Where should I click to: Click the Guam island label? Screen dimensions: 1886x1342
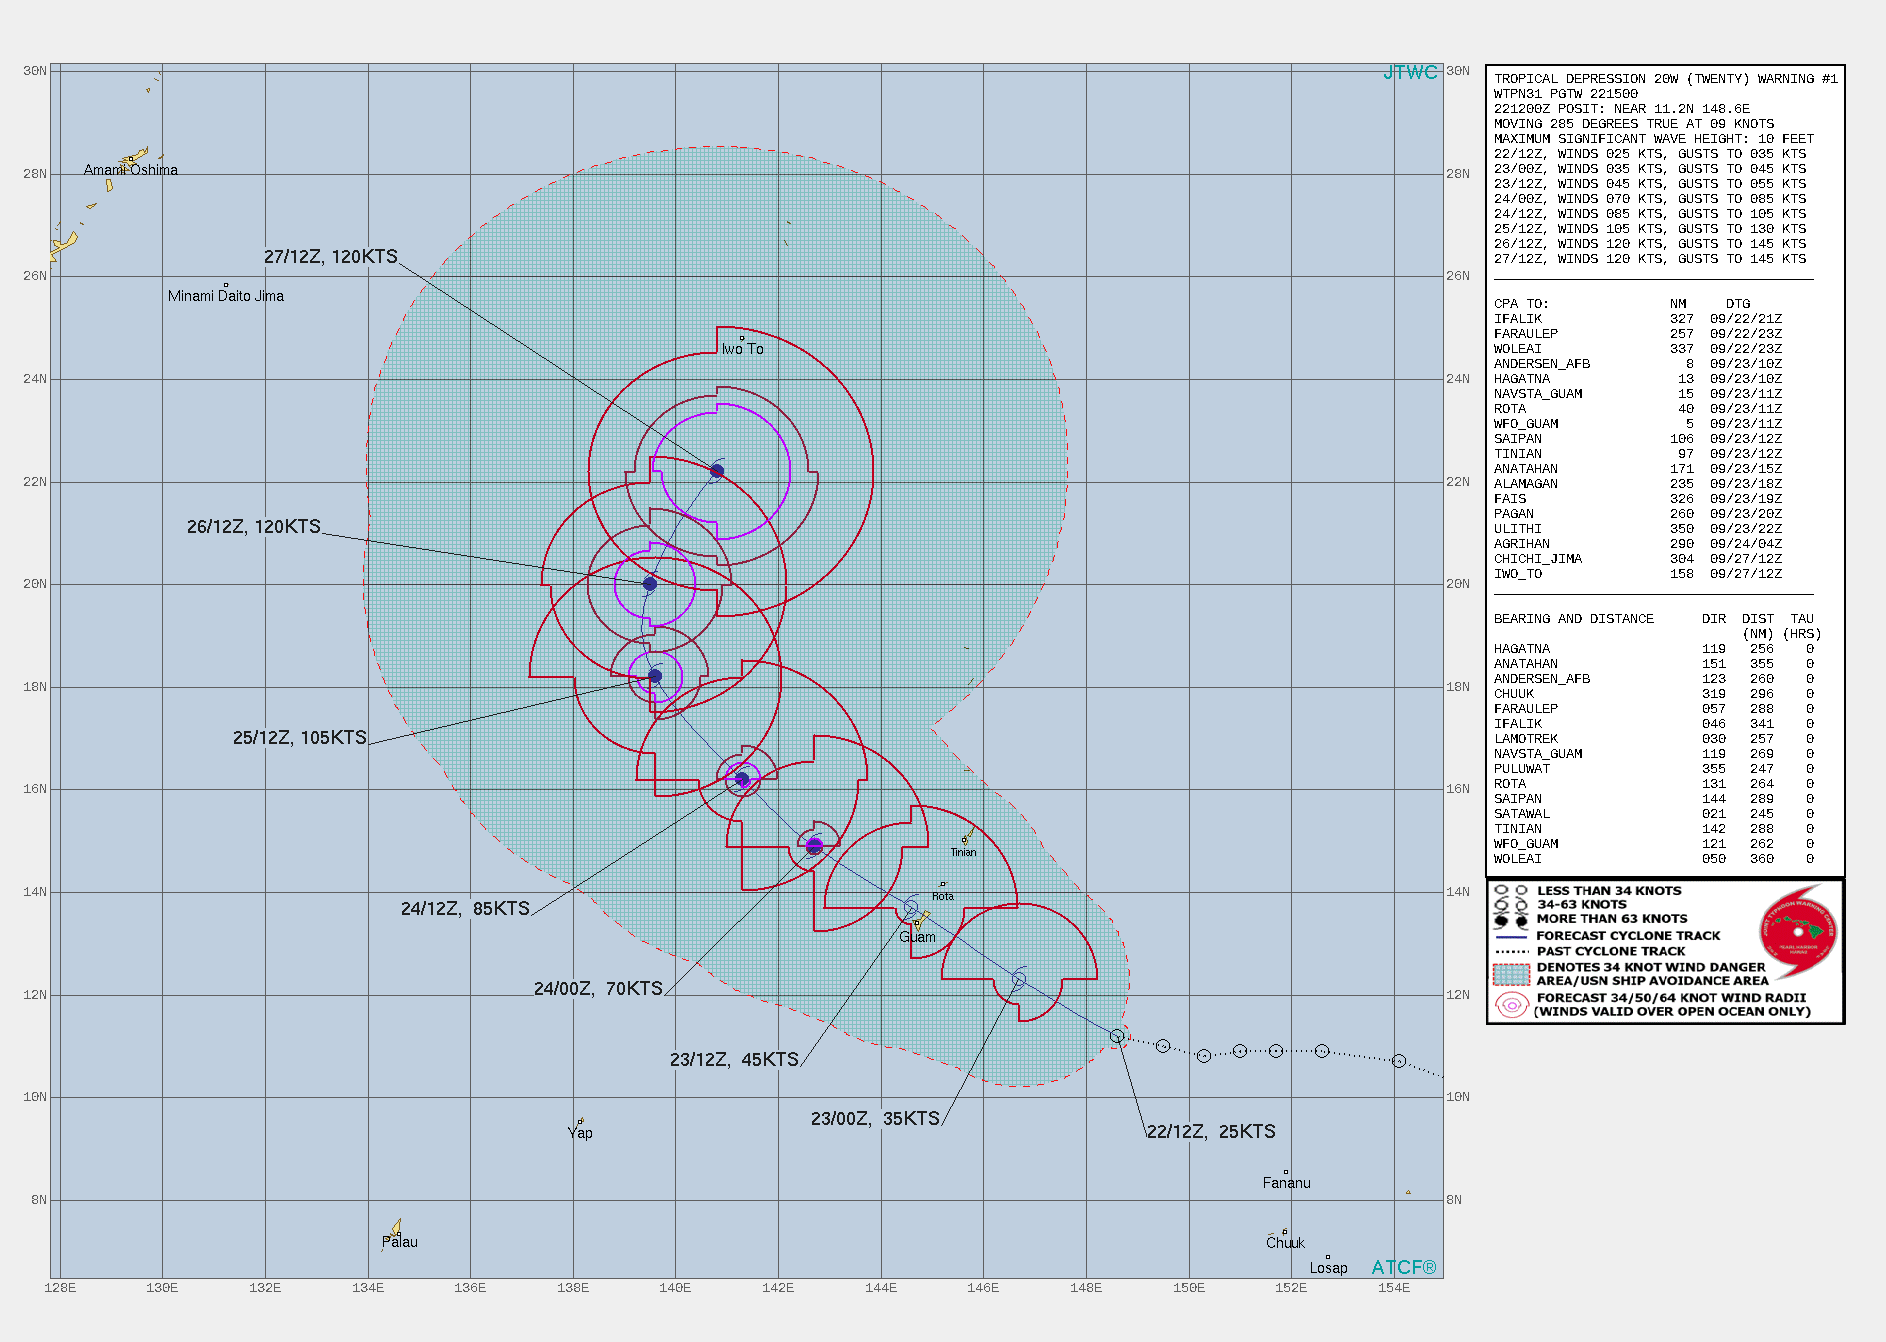coord(917,937)
